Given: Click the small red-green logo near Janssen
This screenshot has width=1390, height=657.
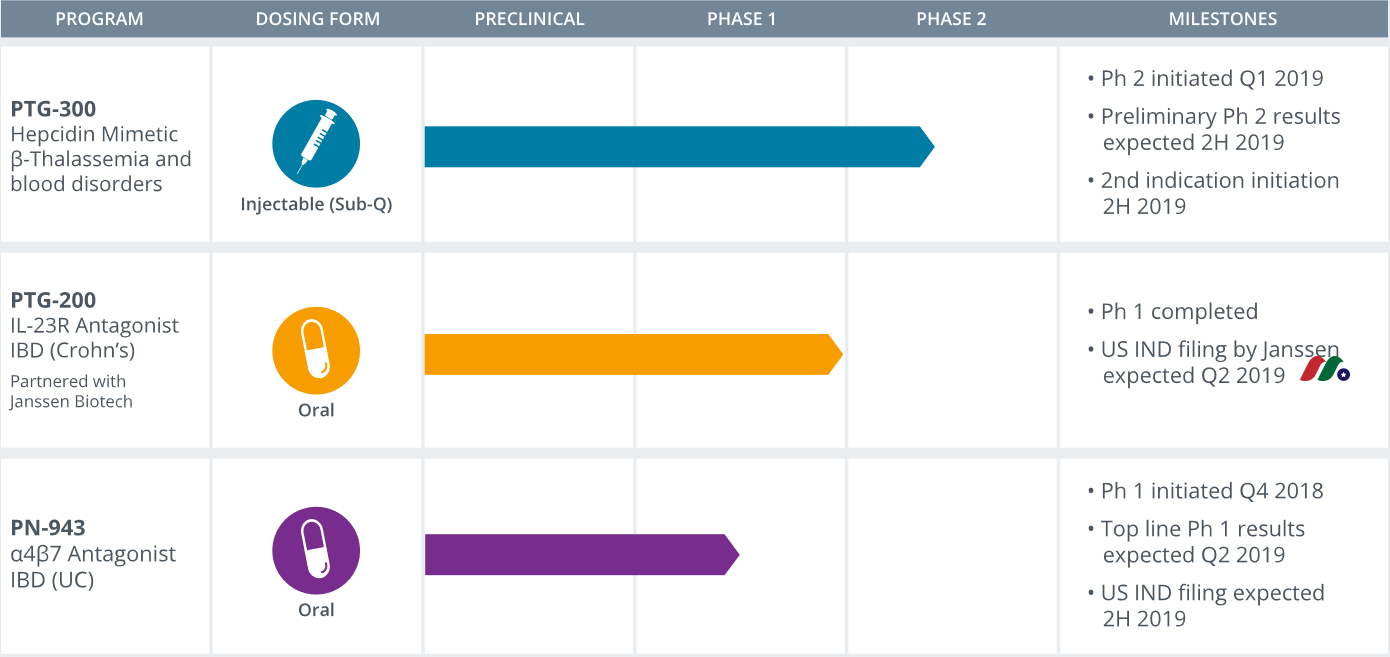Looking at the screenshot, I should [x=1325, y=369].
